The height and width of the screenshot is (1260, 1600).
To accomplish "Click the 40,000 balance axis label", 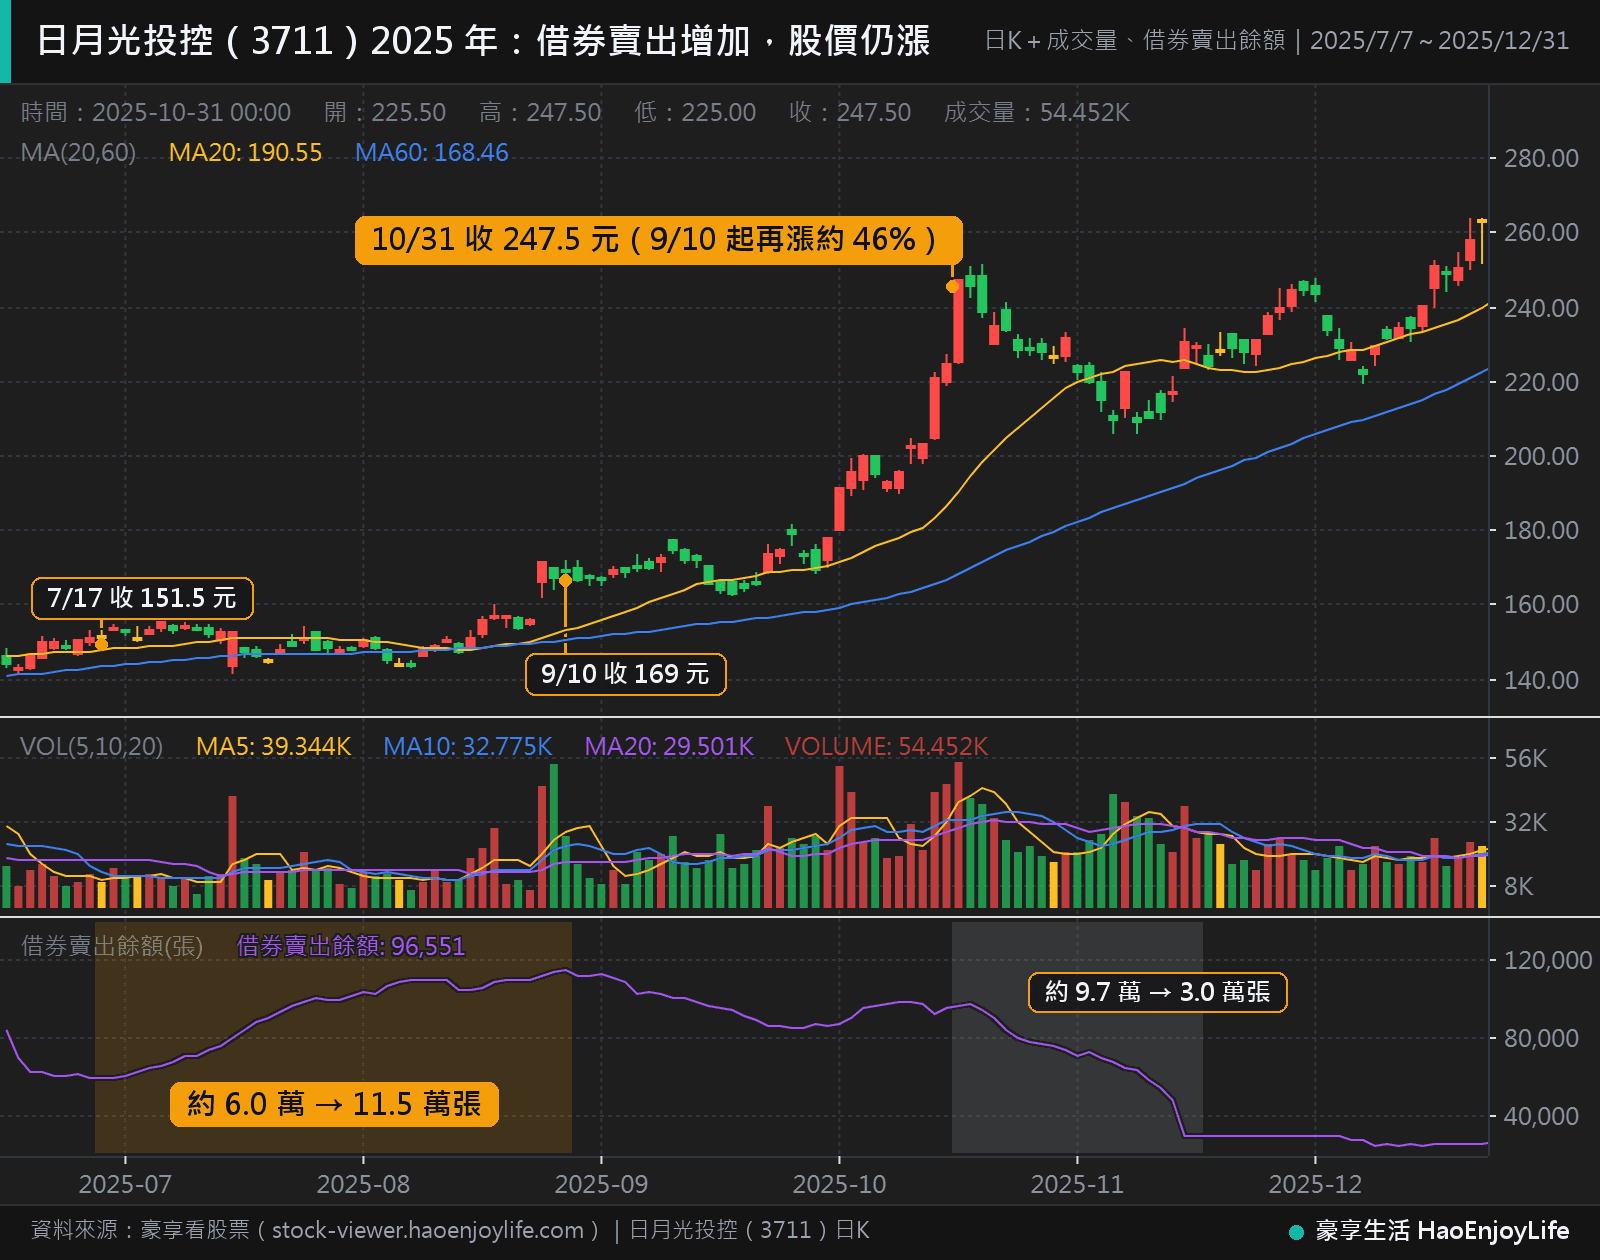I will tap(1541, 1116).
